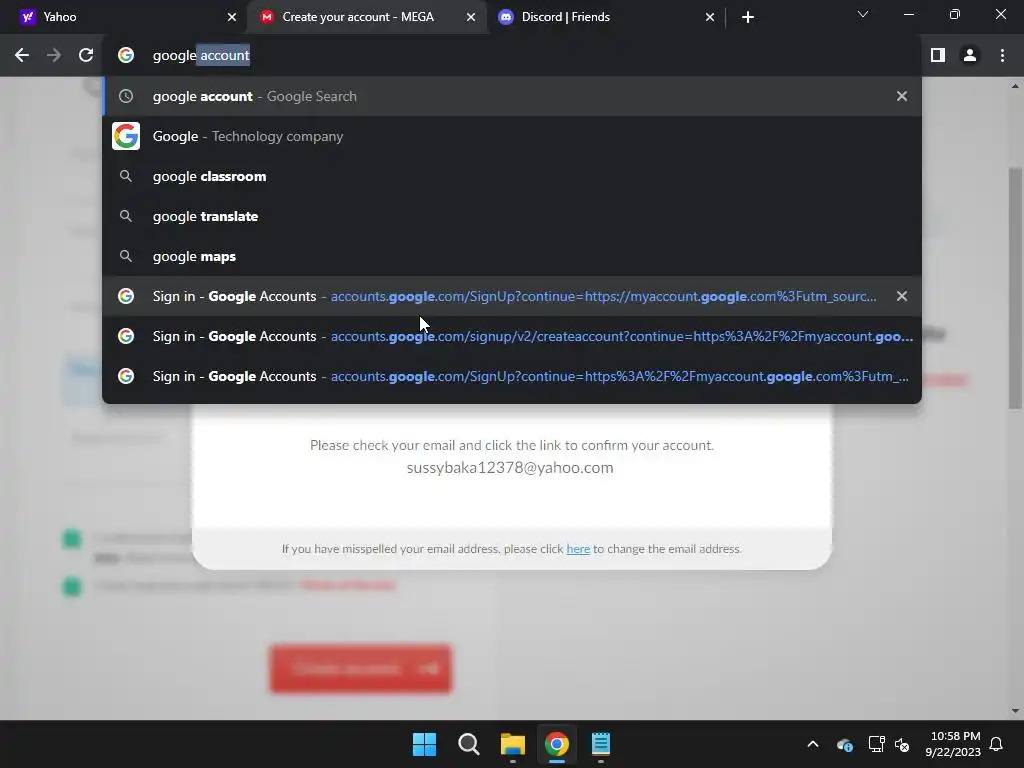Close the Yahoo tab
This screenshot has width=1024, height=768.
coord(232,17)
